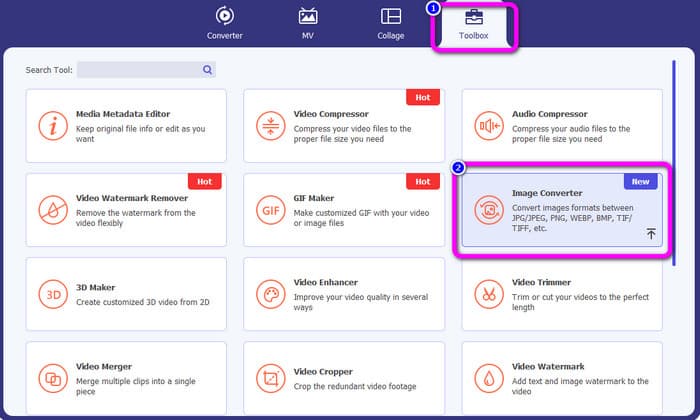Click the pin-to-top arrow in Image Converter
The width and height of the screenshot is (700, 420).
(650, 233)
